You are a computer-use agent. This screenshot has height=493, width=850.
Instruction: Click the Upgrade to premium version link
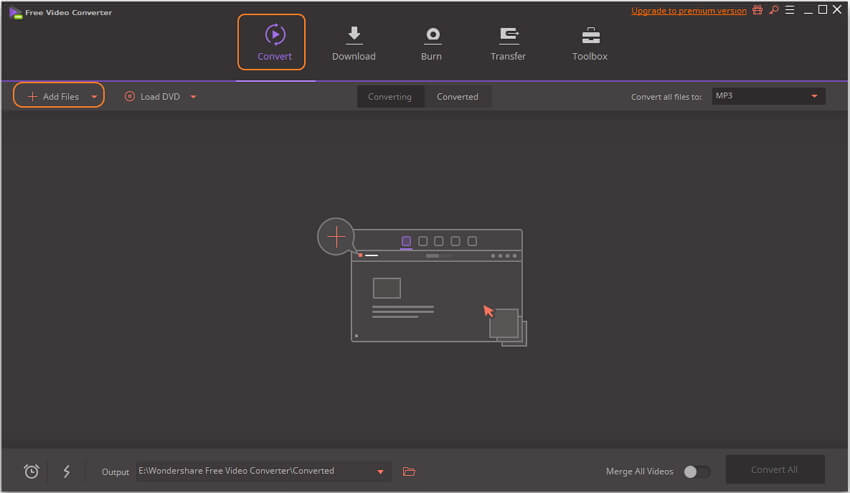688,11
